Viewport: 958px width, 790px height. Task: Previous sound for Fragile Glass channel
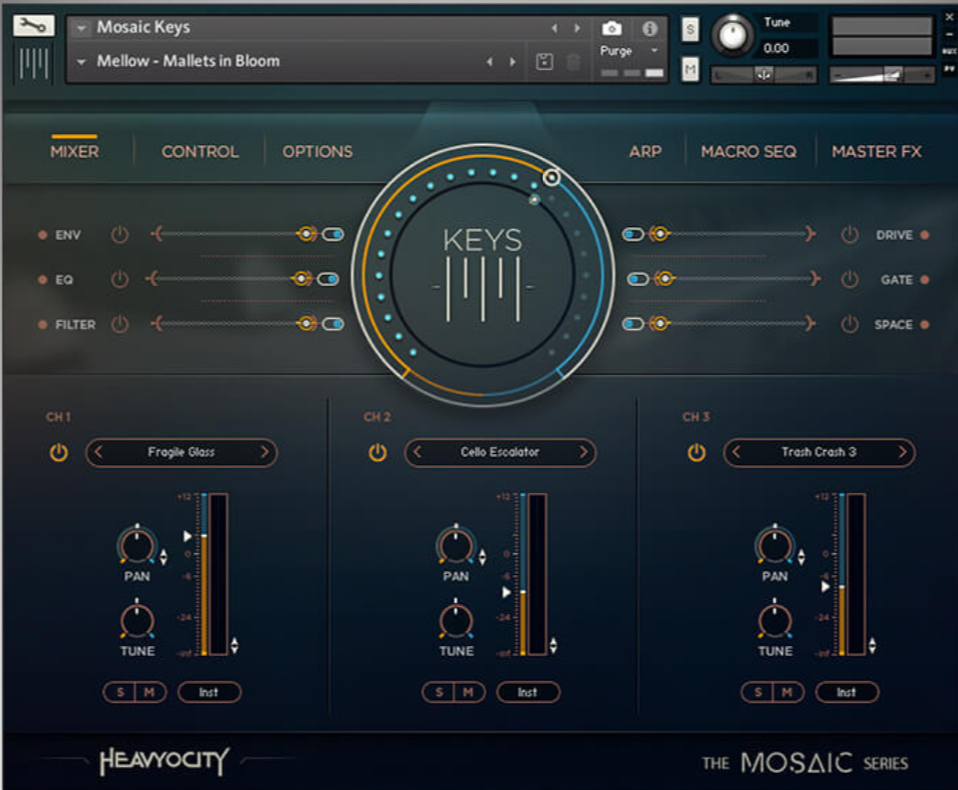[x=99, y=452]
